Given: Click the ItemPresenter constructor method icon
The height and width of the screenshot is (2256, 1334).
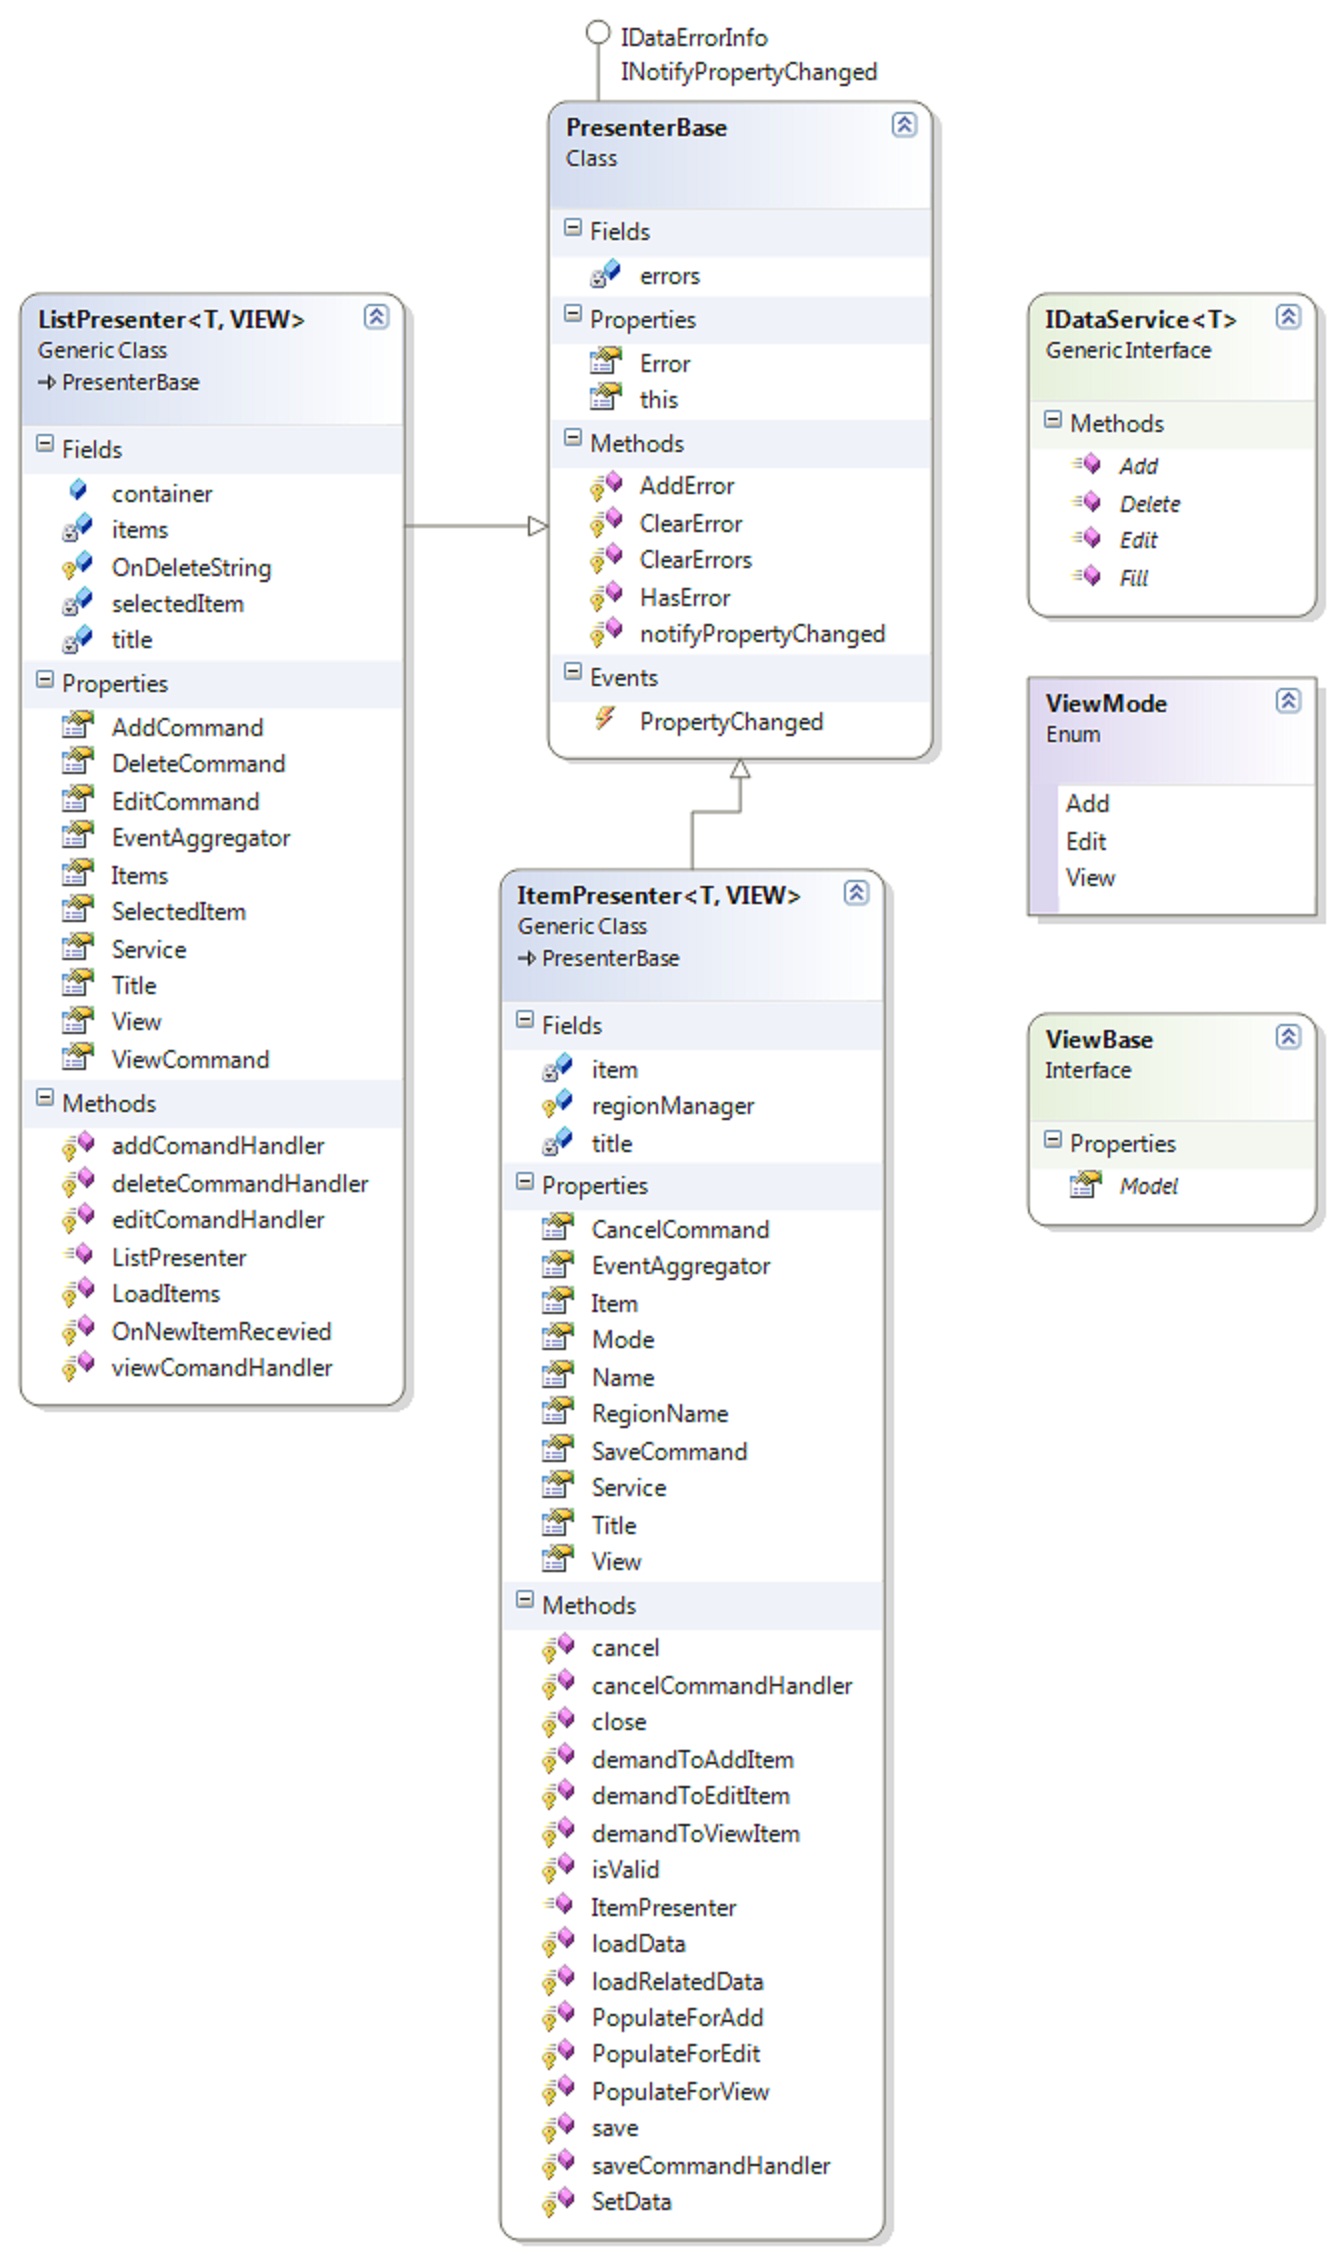Looking at the screenshot, I should 558,1906.
